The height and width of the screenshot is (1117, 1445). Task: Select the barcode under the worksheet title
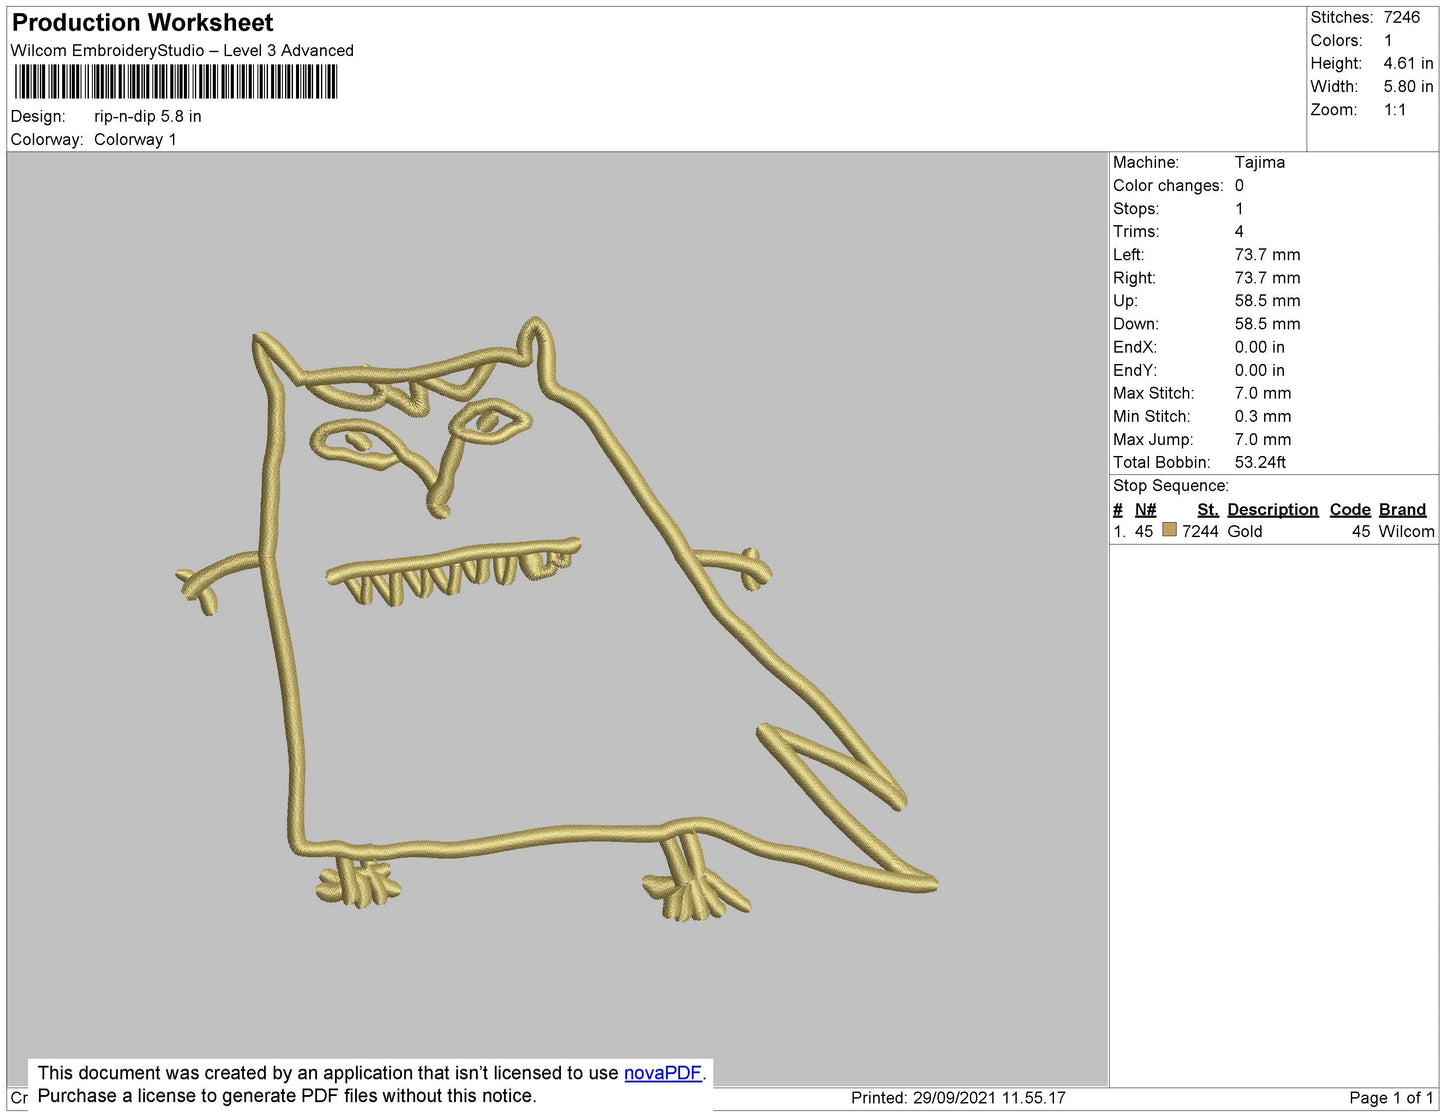(176, 82)
